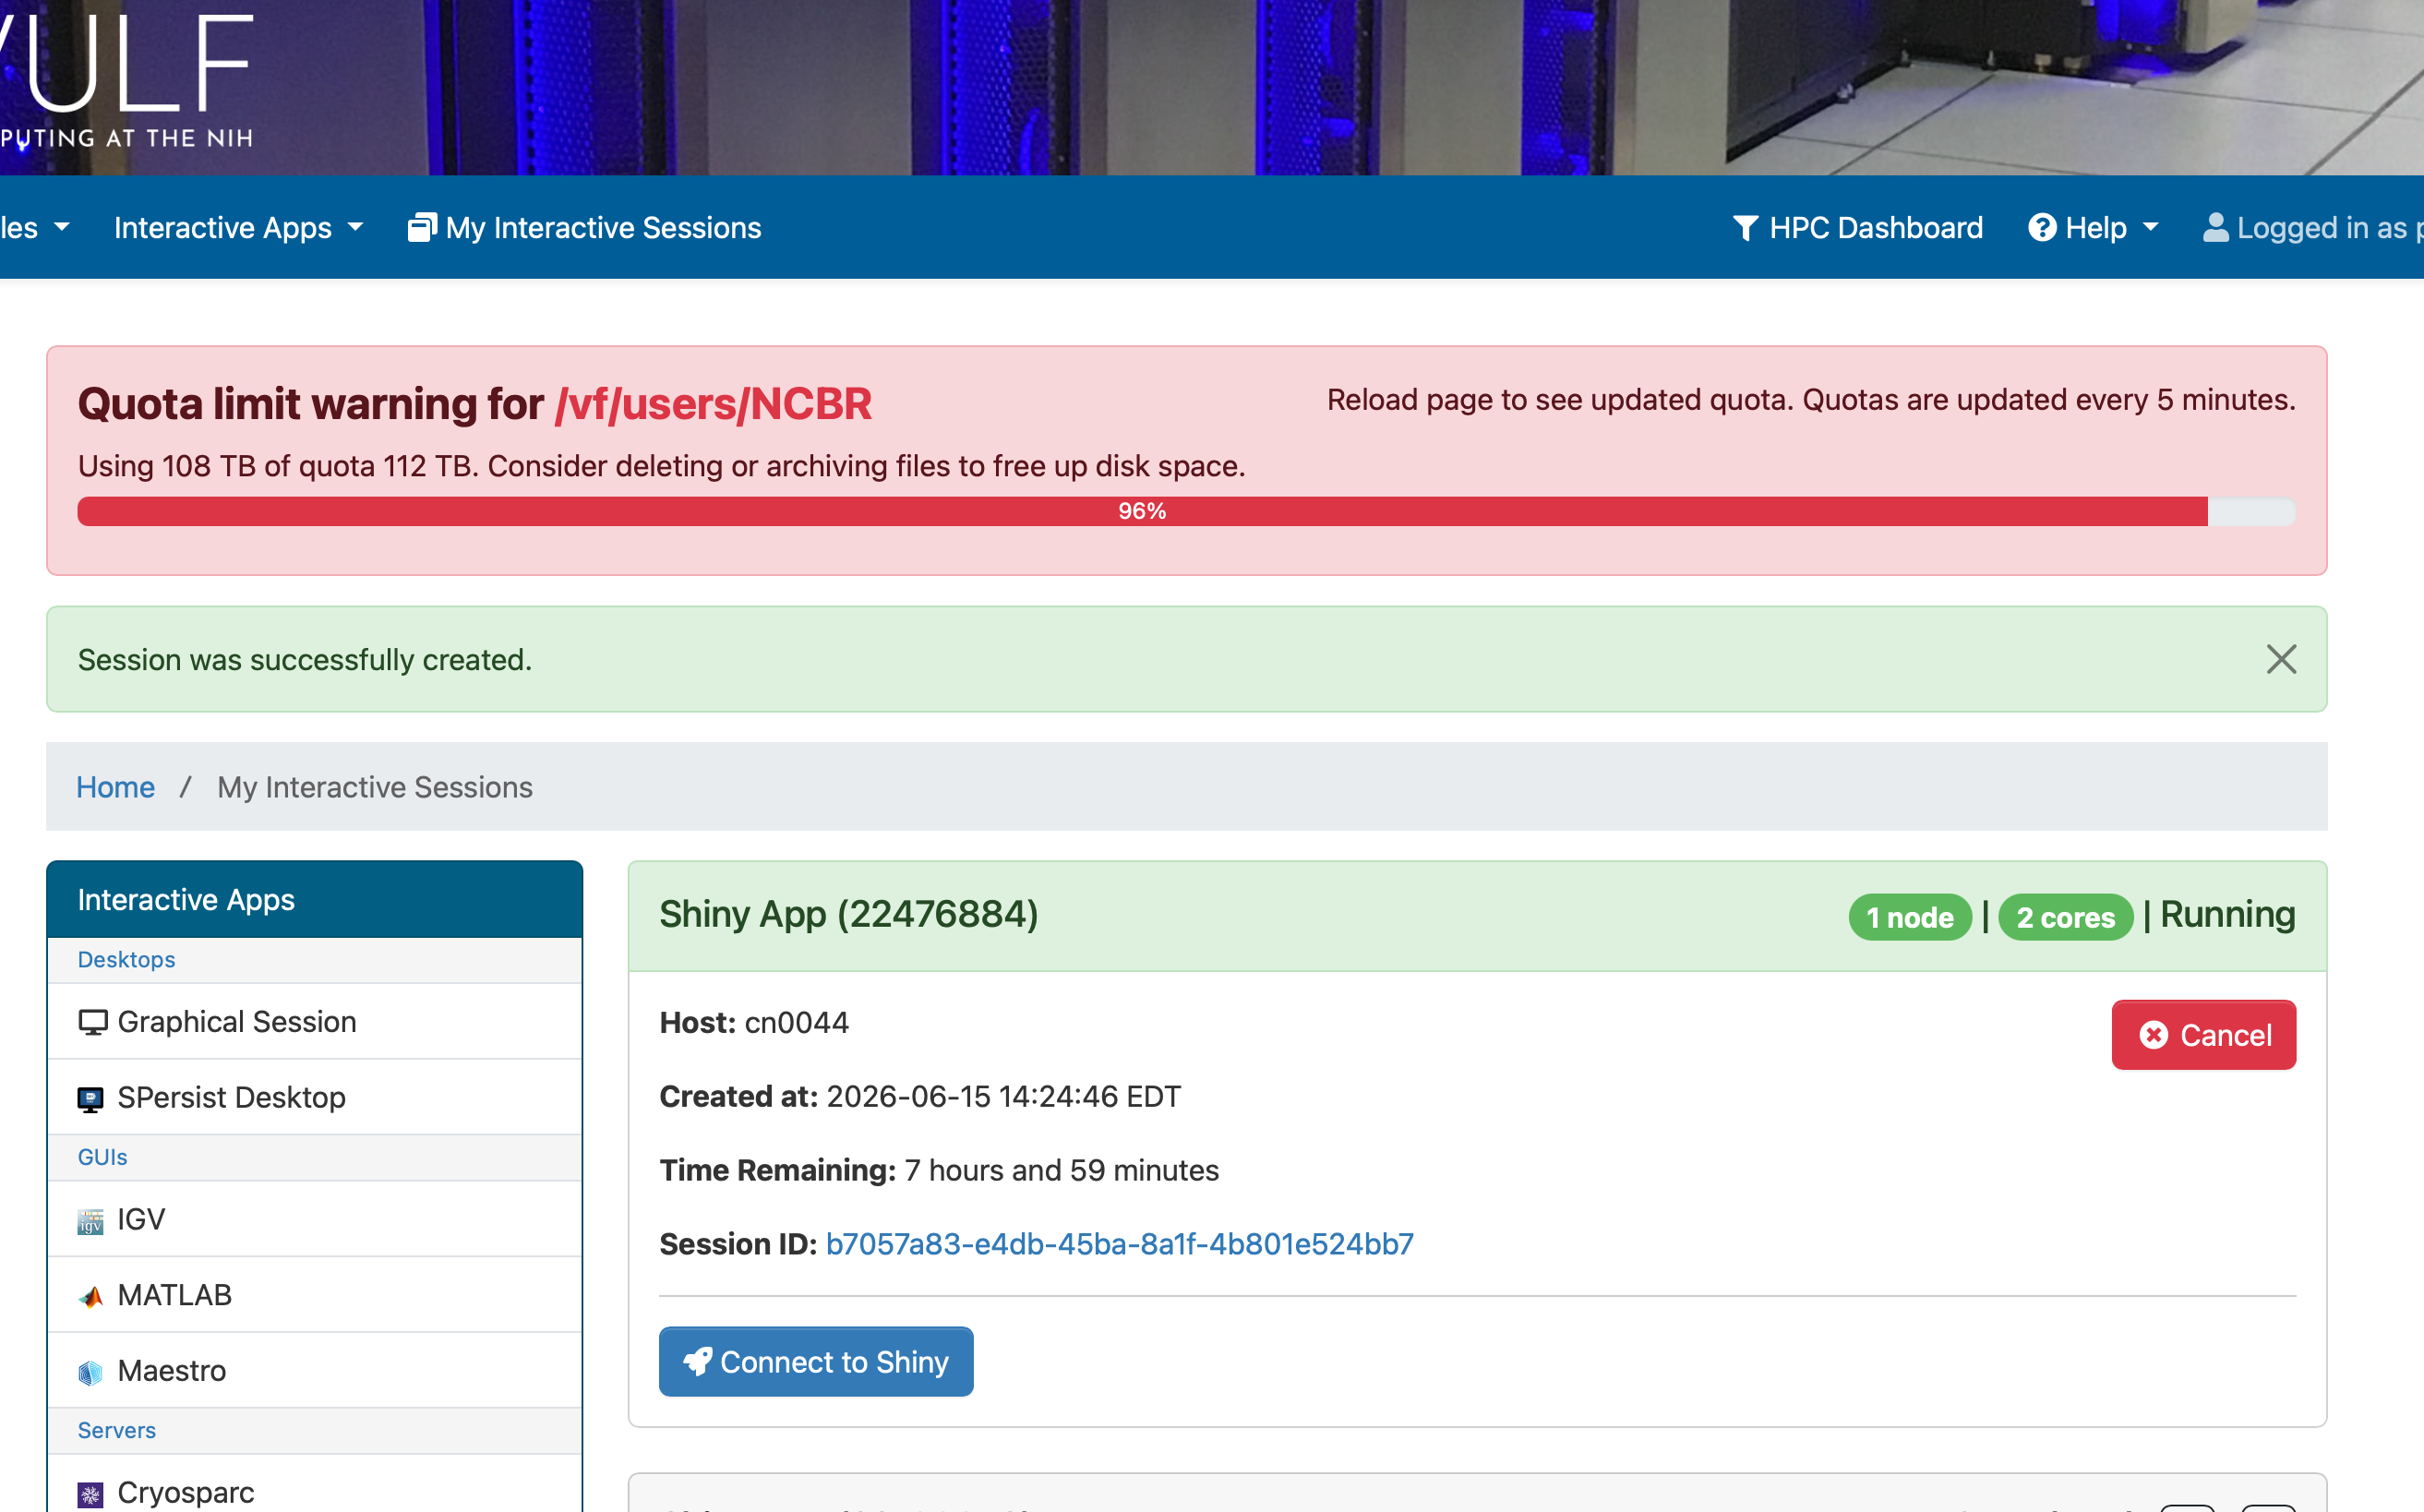Viewport: 2424px width, 1512px height.
Task: Dismiss the session created success alert
Action: pyautogui.click(x=2281, y=659)
